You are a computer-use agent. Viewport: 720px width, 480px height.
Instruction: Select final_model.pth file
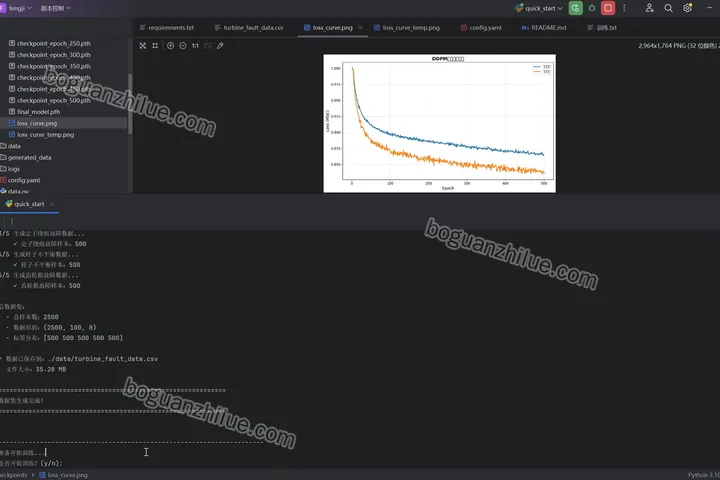click(x=39, y=112)
